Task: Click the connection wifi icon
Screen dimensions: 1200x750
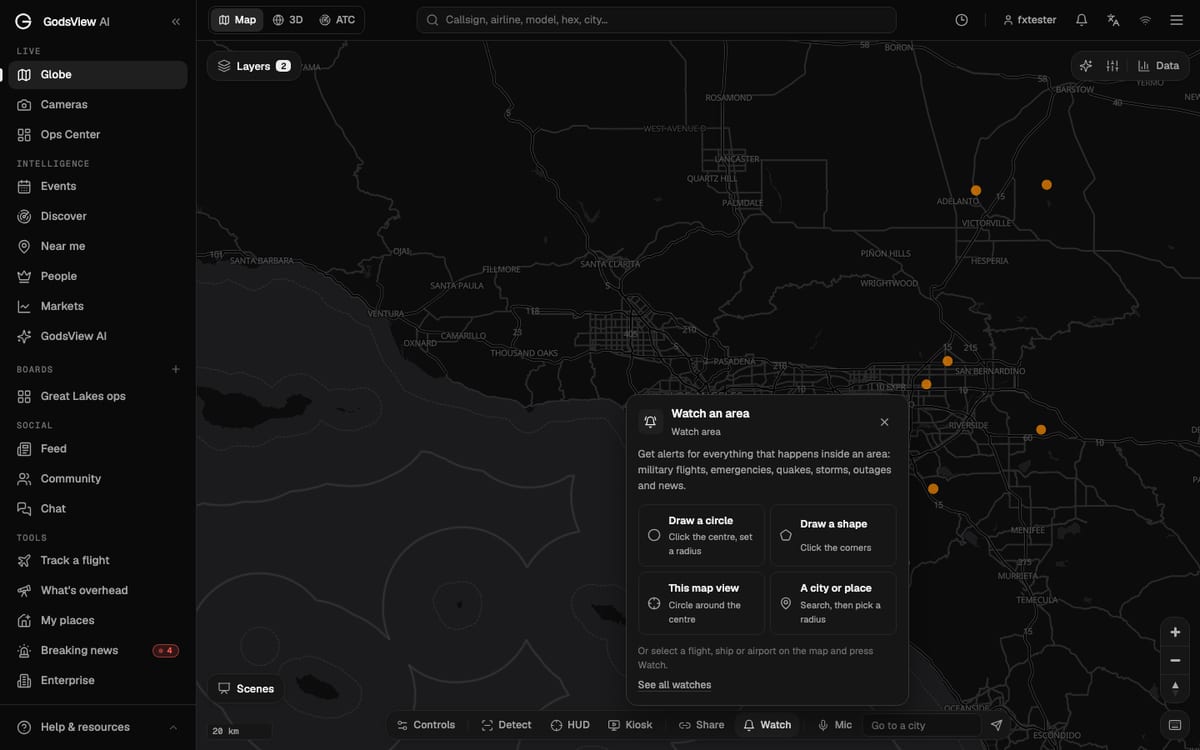Action: (1145, 20)
